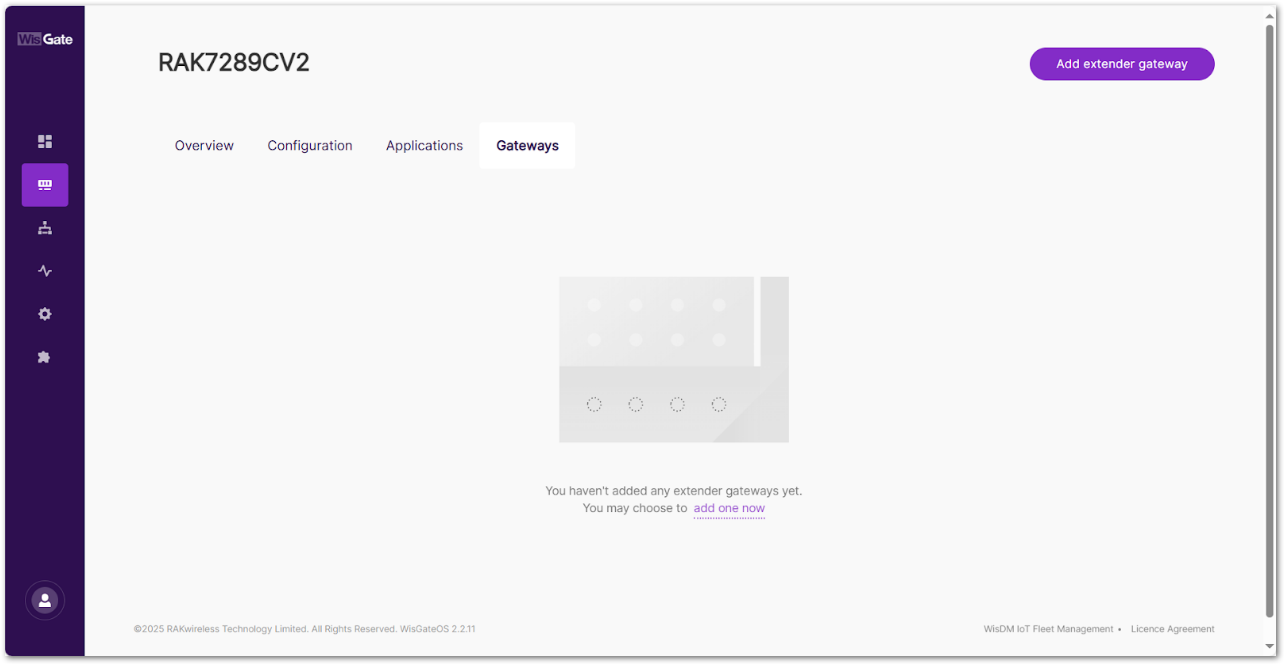Select the plugins puzzle icon in sidebar

(44, 357)
